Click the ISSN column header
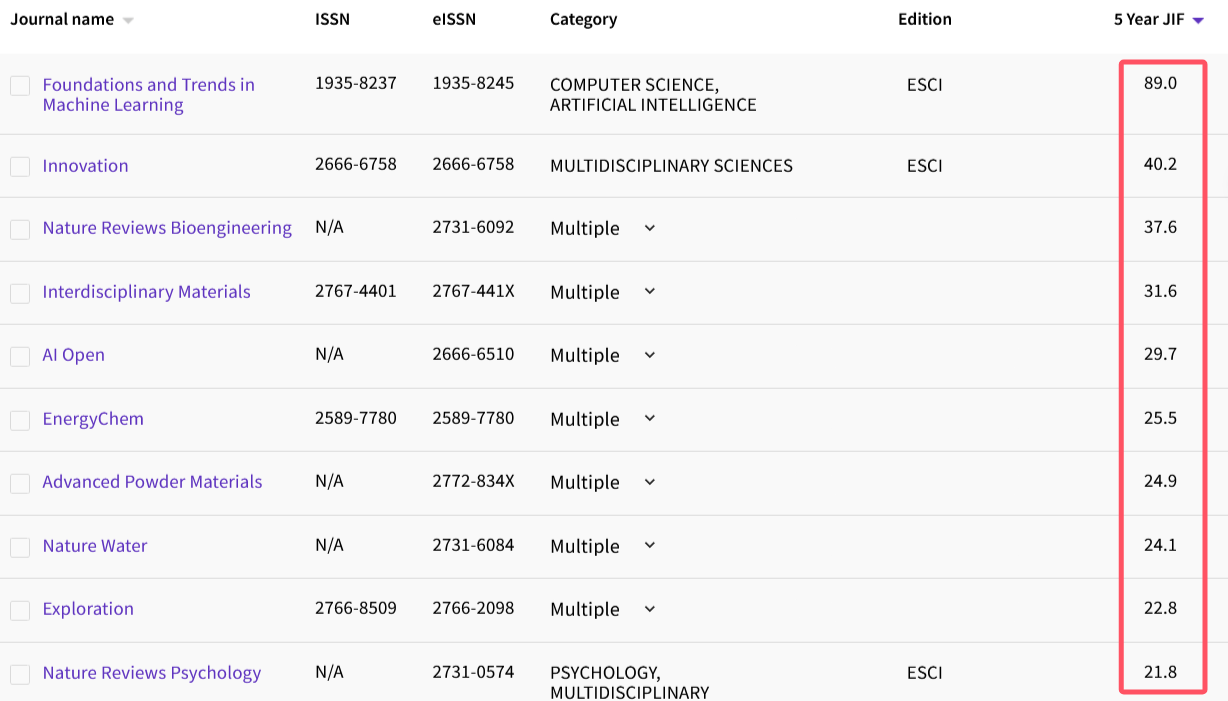Screen dimensions: 1228x701 click(x=332, y=19)
